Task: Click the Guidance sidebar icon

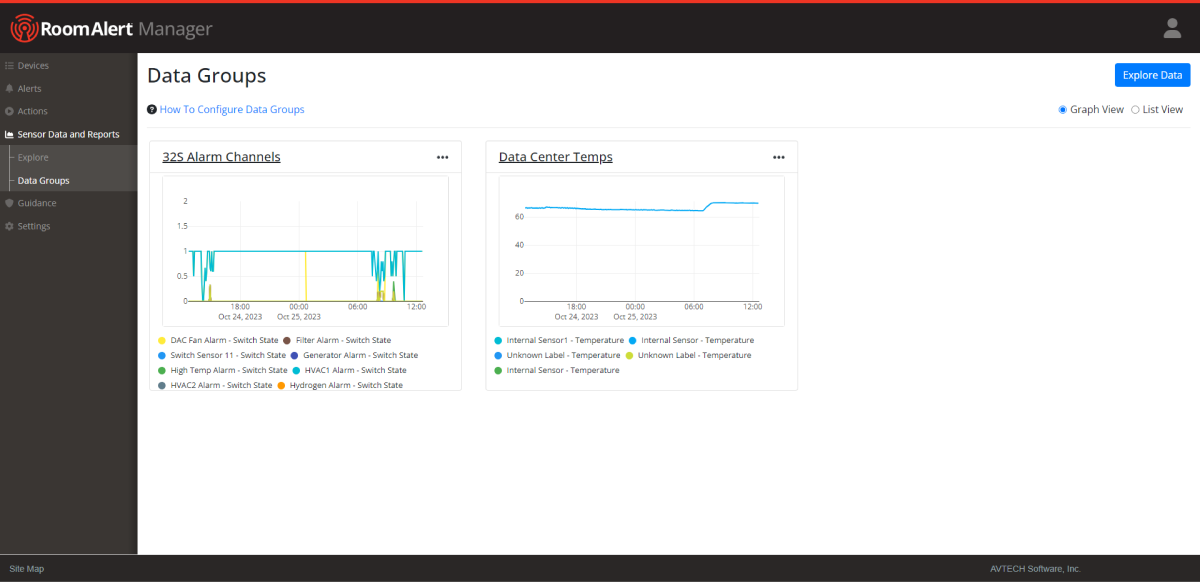Action: tap(10, 203)
